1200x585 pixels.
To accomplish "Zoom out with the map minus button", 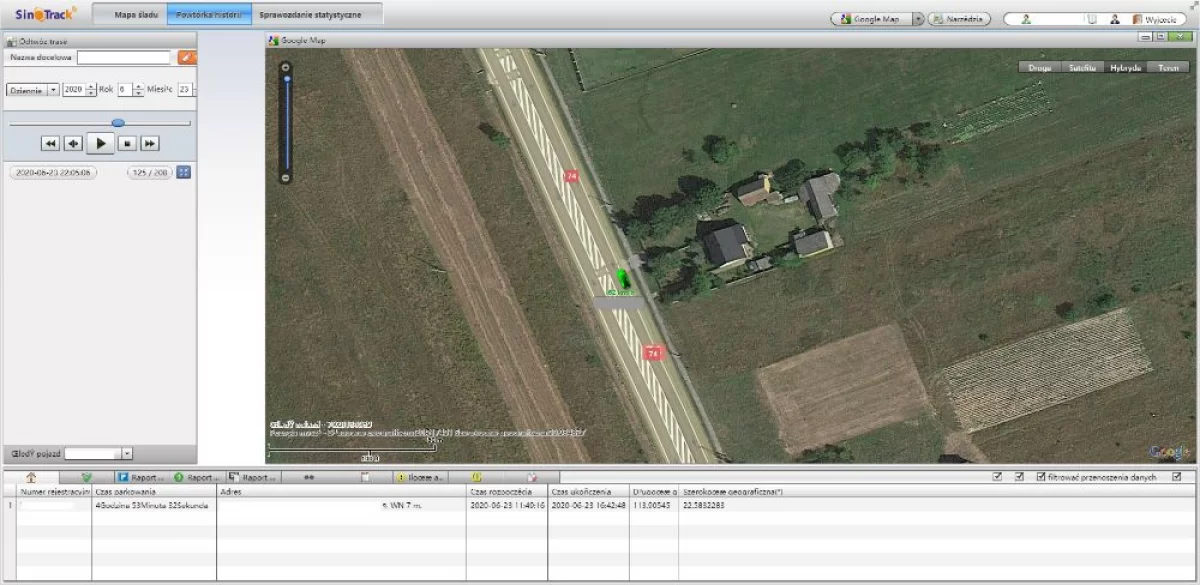I will (x=286, y=178).
